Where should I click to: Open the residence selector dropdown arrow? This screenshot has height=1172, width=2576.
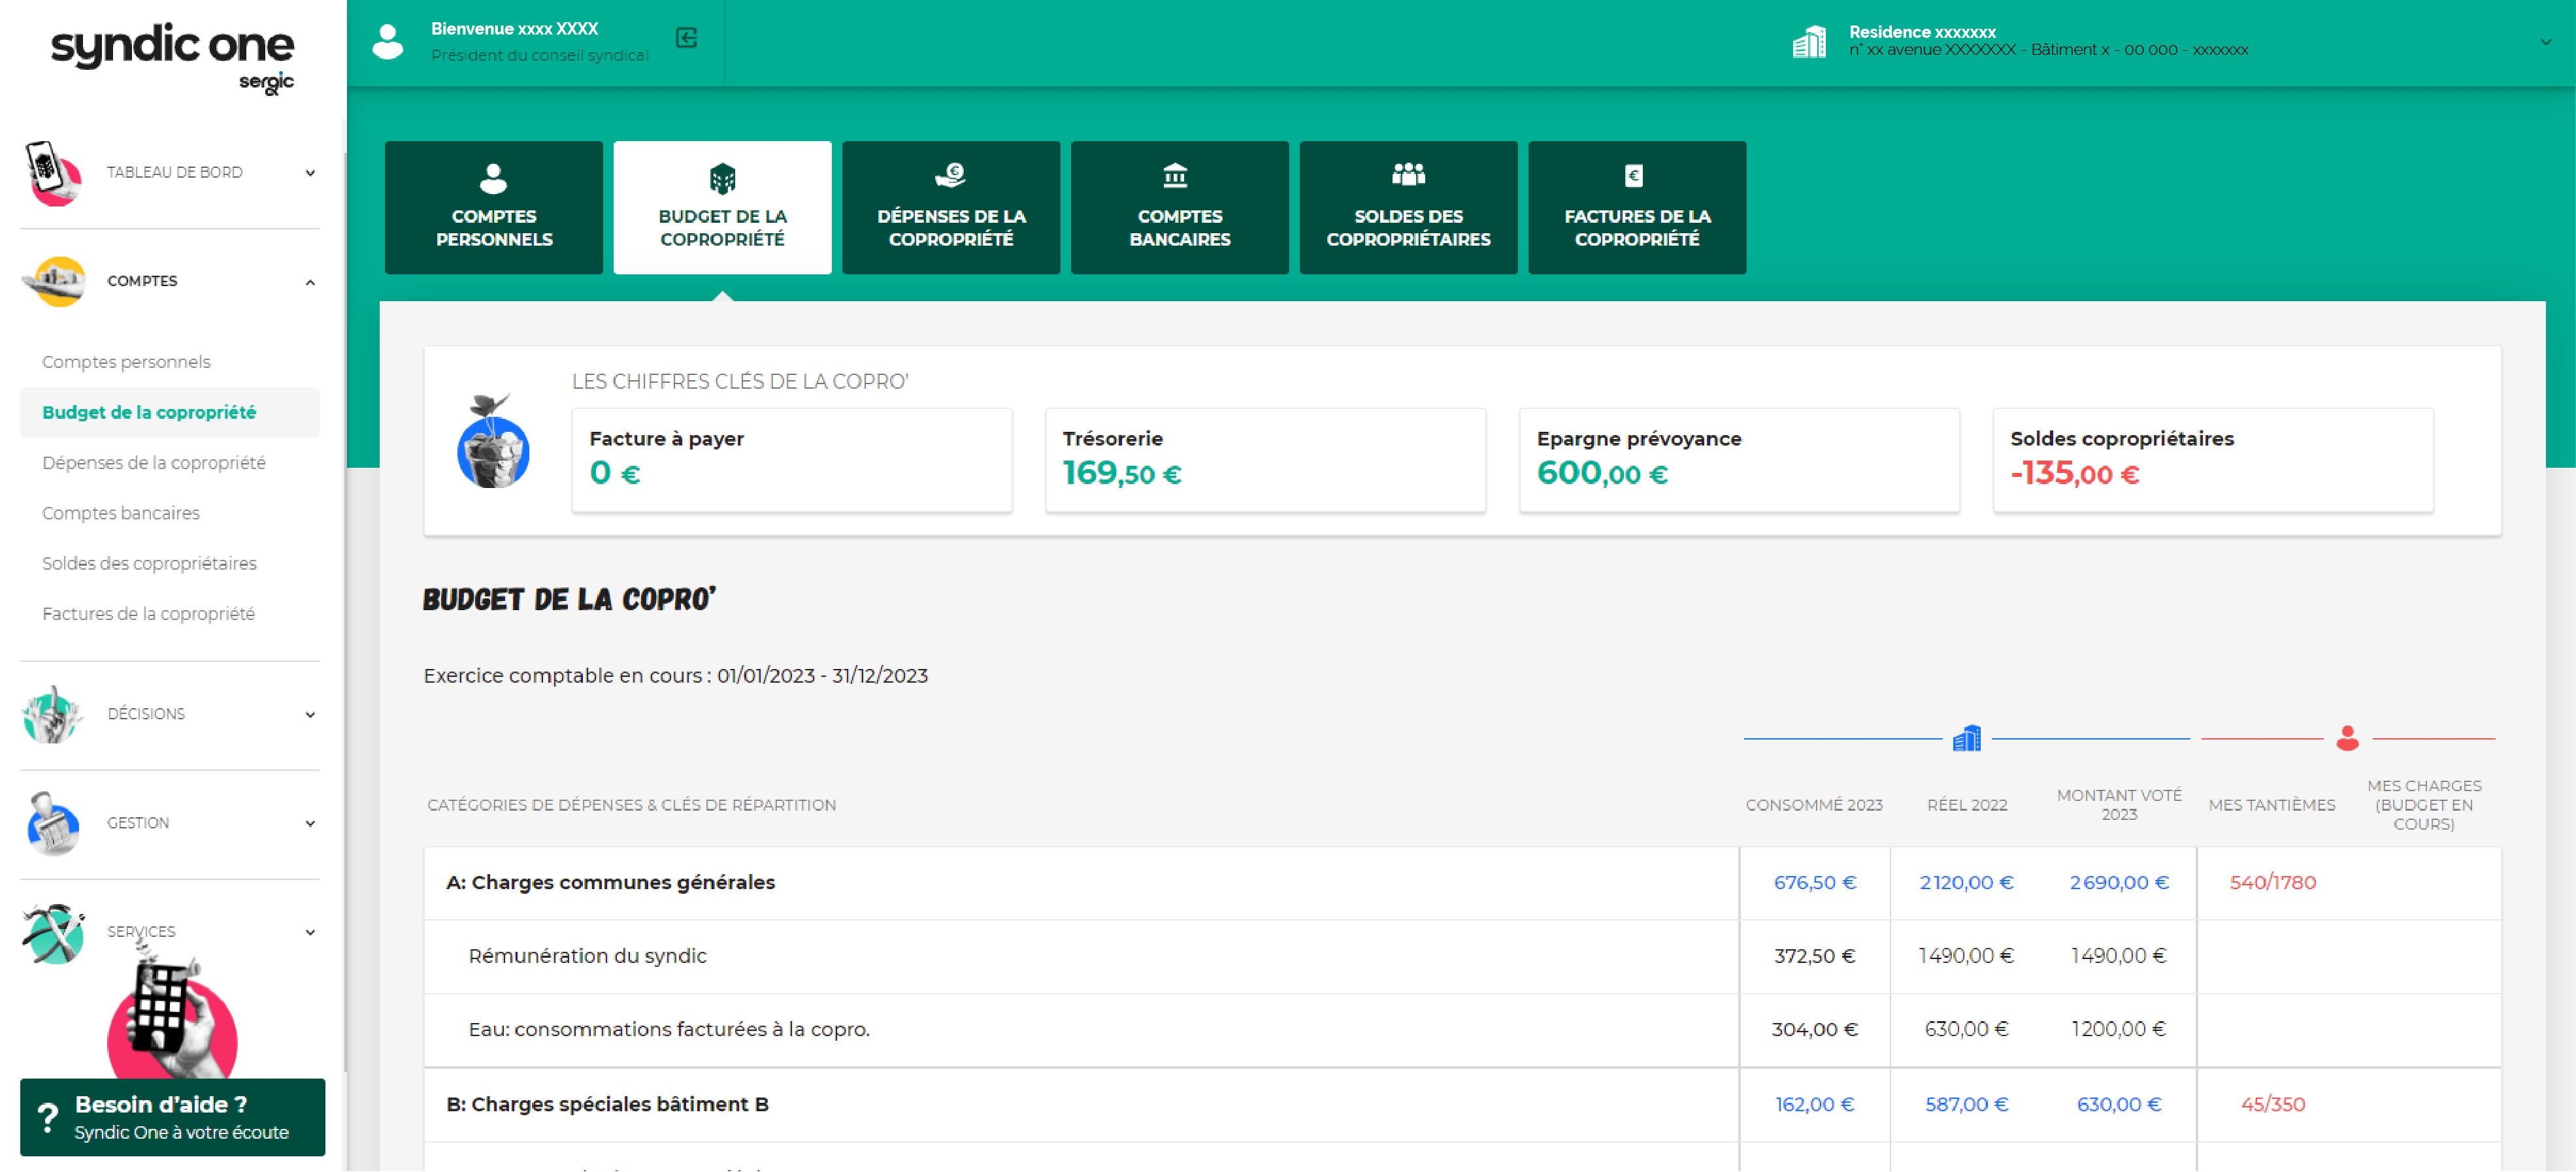tap(2545, 42)
